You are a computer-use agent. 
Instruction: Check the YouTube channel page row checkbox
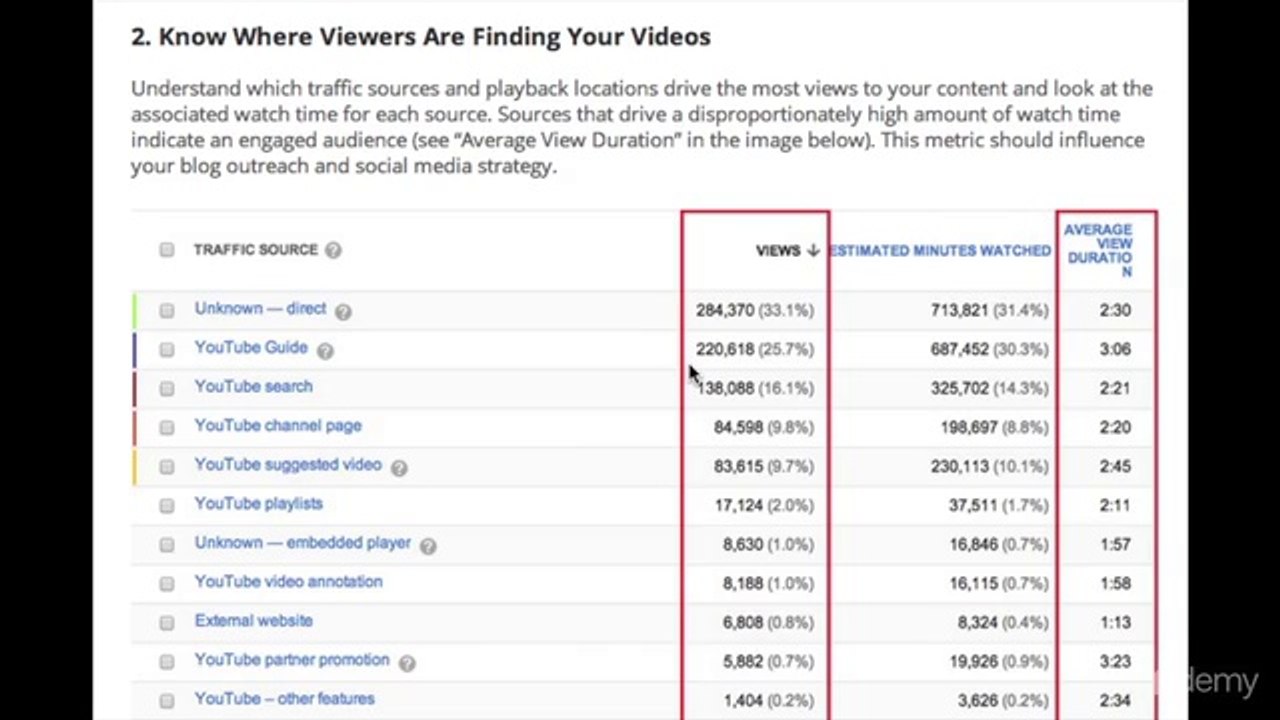167,427
